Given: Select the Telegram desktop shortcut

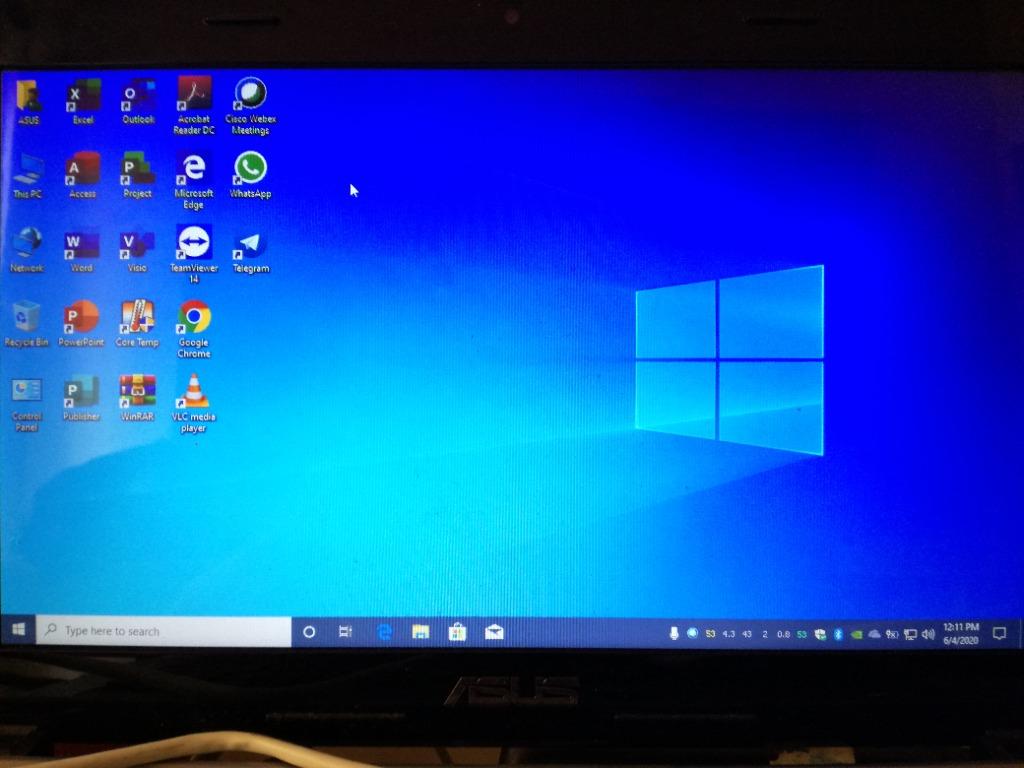Looking at the screenshot, I should [250, 244].
